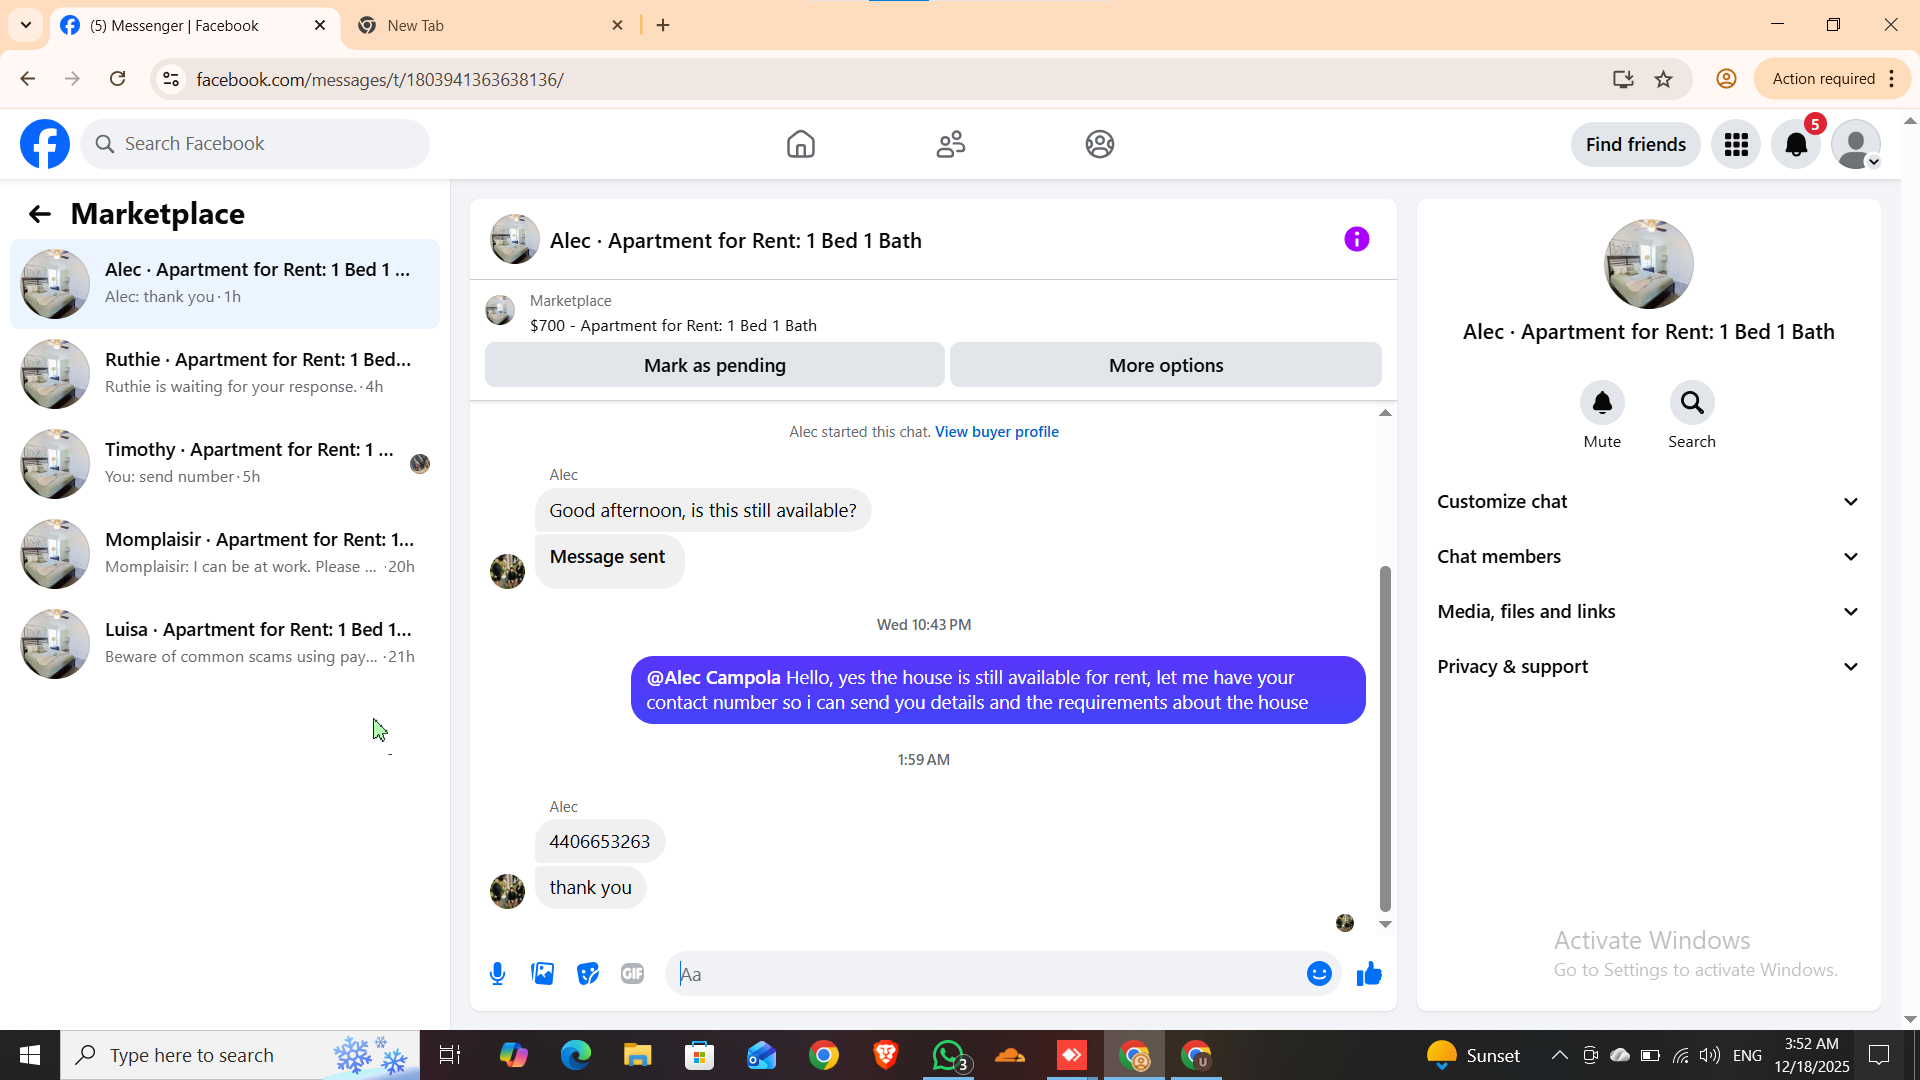This screenshot has width=1920, height=1080.
Task: Click the install app icon in address bar
Action: point(1623,79)
